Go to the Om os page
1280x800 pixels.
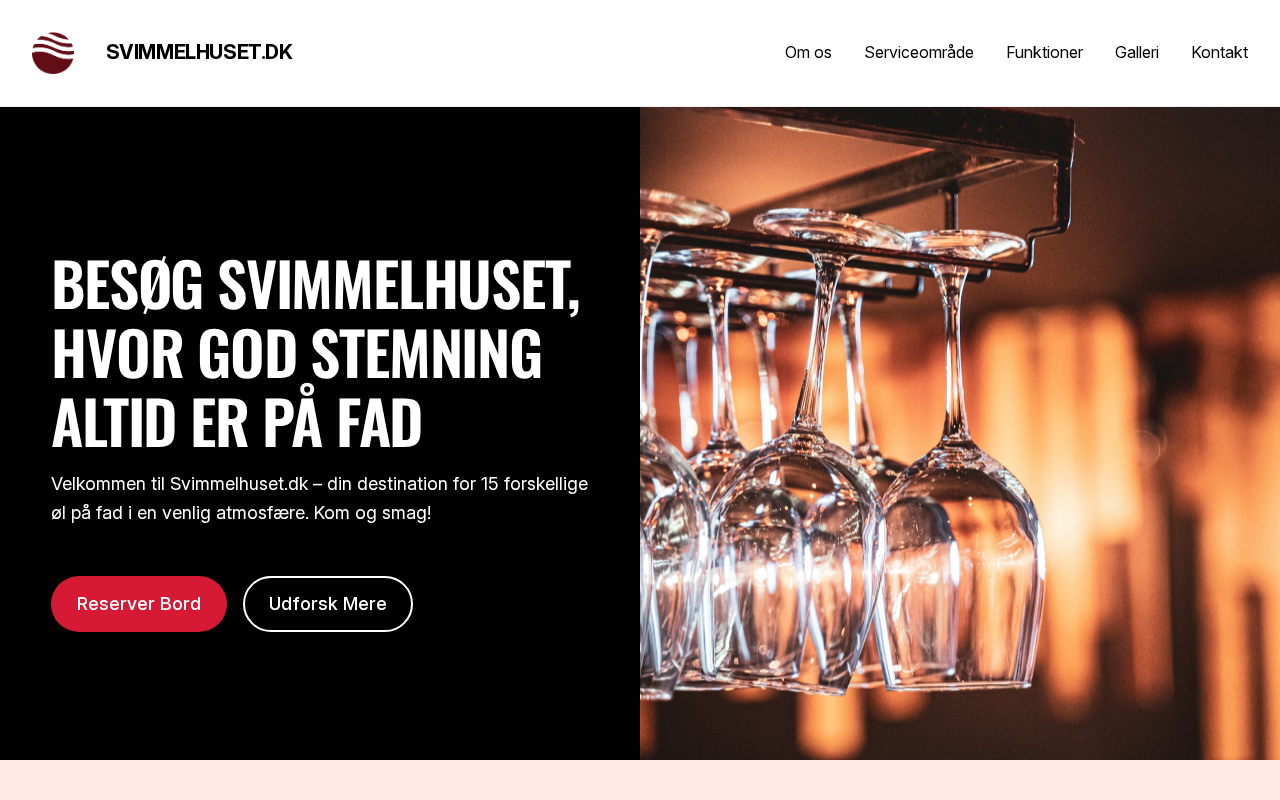pyautogui.click(x=808, y=52)
